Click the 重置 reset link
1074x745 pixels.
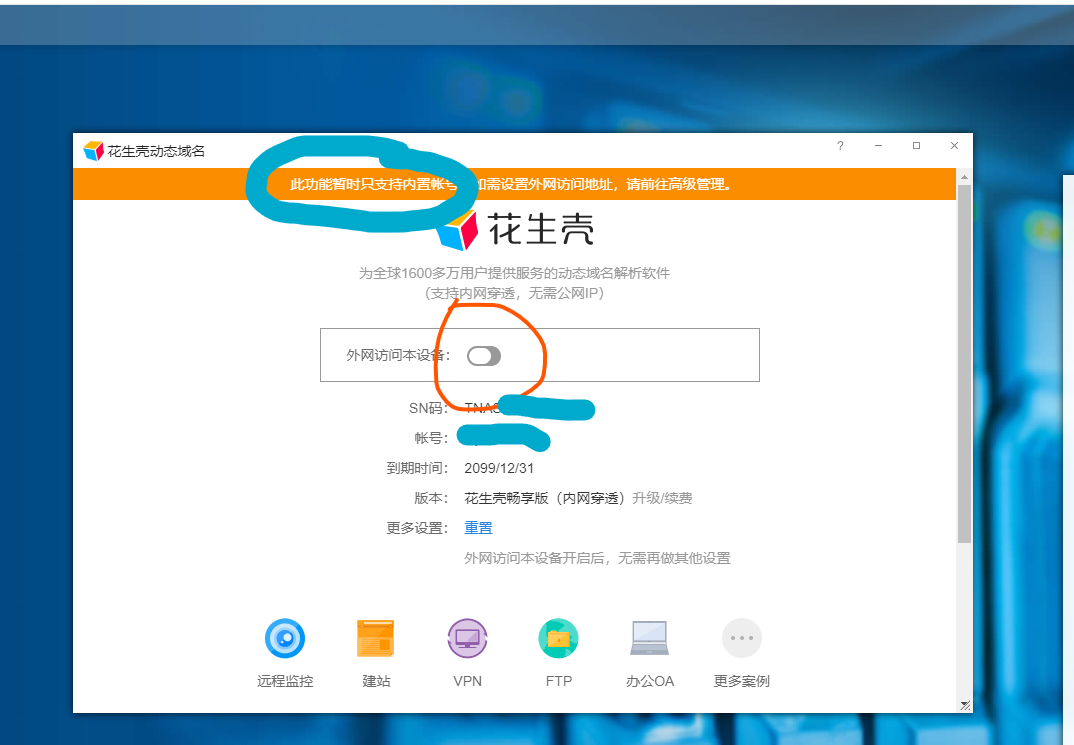pyautogui.click(x=478, y=527)
